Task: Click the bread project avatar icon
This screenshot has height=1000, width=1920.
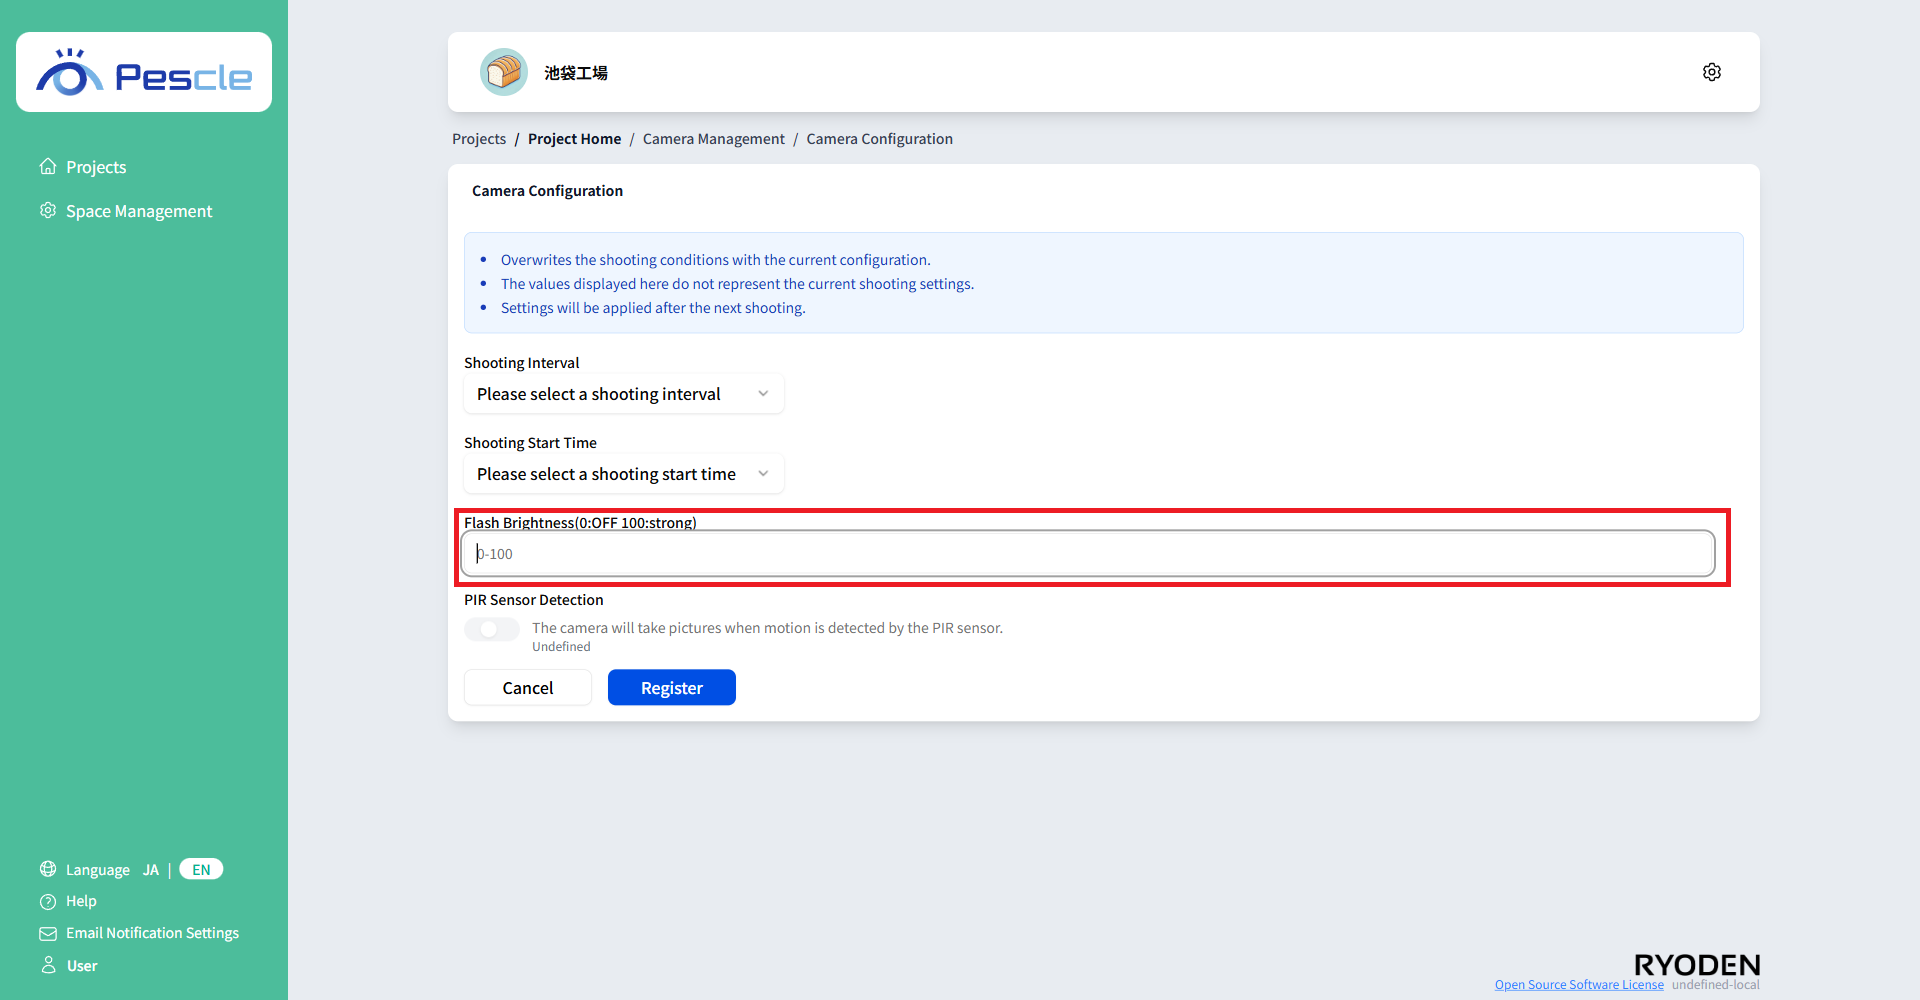Action: pos(504,72)
